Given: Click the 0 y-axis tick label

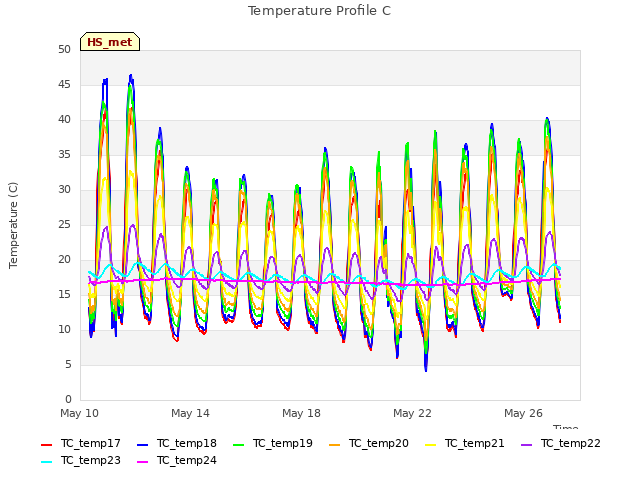Looking at the screenshot, I should (x=68, y=399).
